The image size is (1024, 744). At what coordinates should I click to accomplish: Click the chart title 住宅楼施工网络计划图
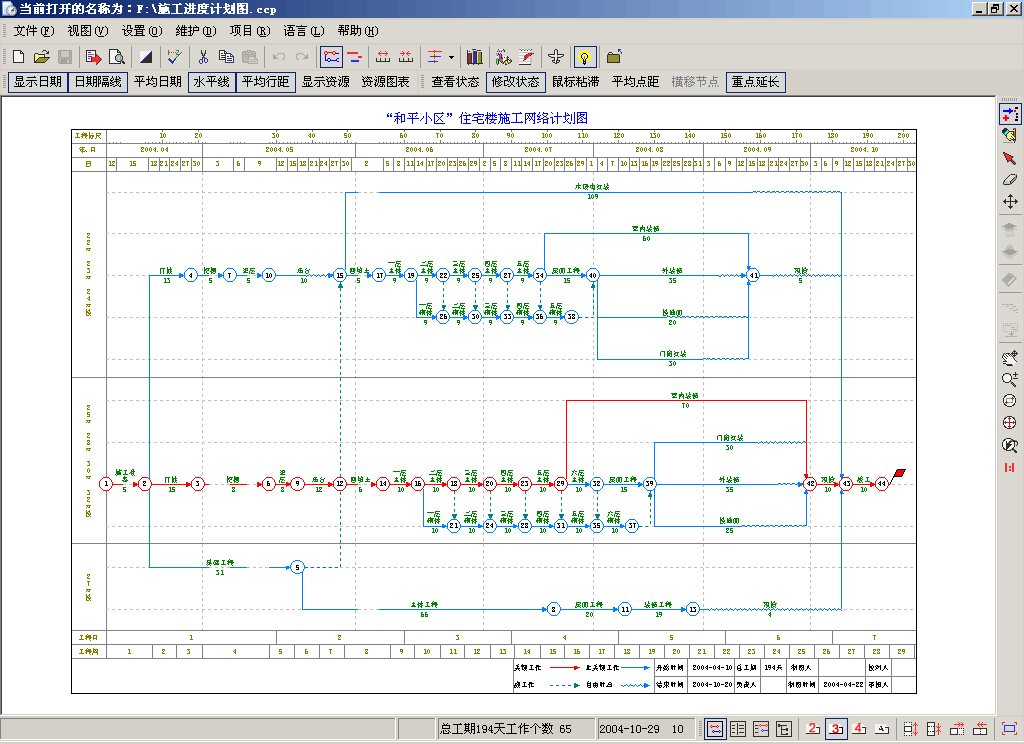pyautogui.click(x=523, y=118)
